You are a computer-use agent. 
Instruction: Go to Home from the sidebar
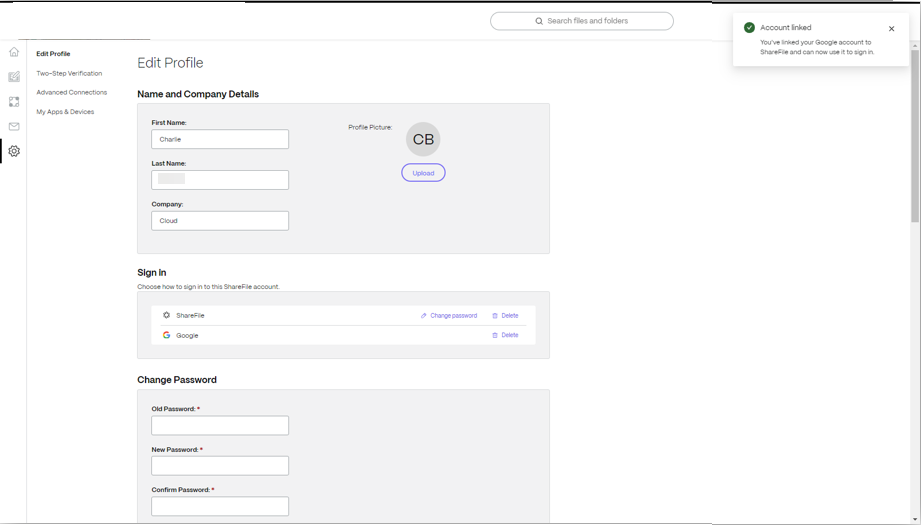14,52
